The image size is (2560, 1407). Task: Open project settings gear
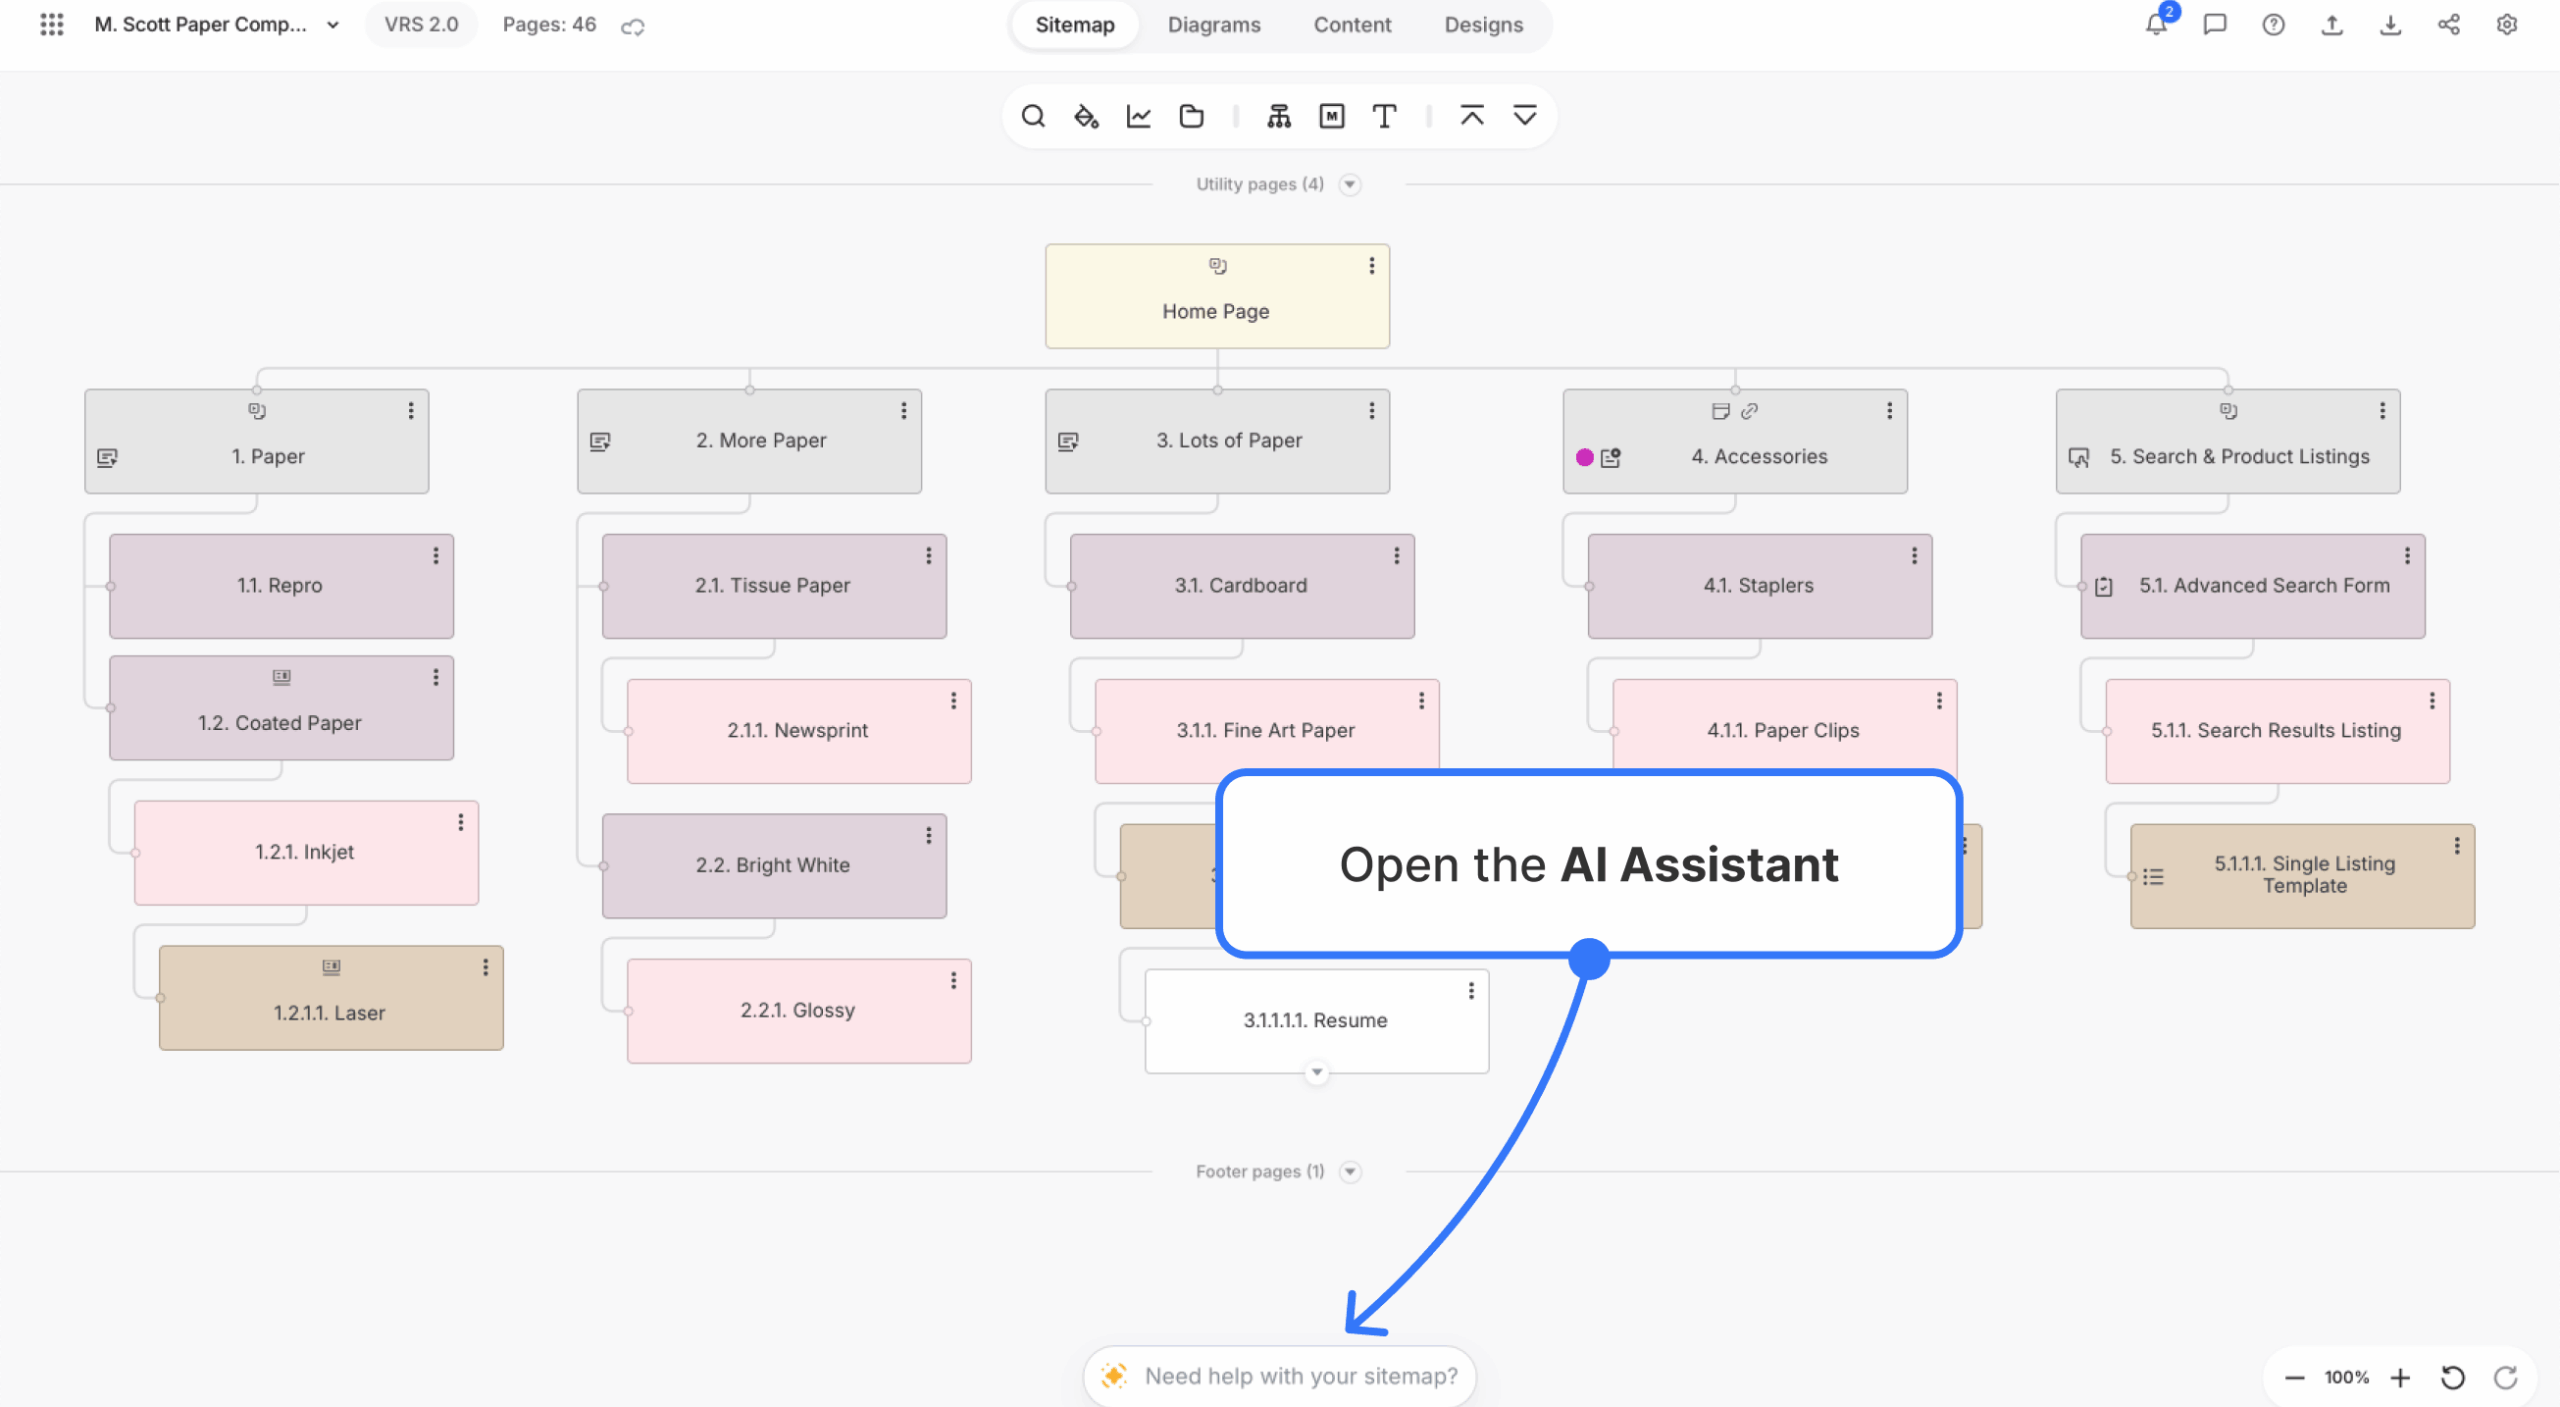[x=2507, y=25]
